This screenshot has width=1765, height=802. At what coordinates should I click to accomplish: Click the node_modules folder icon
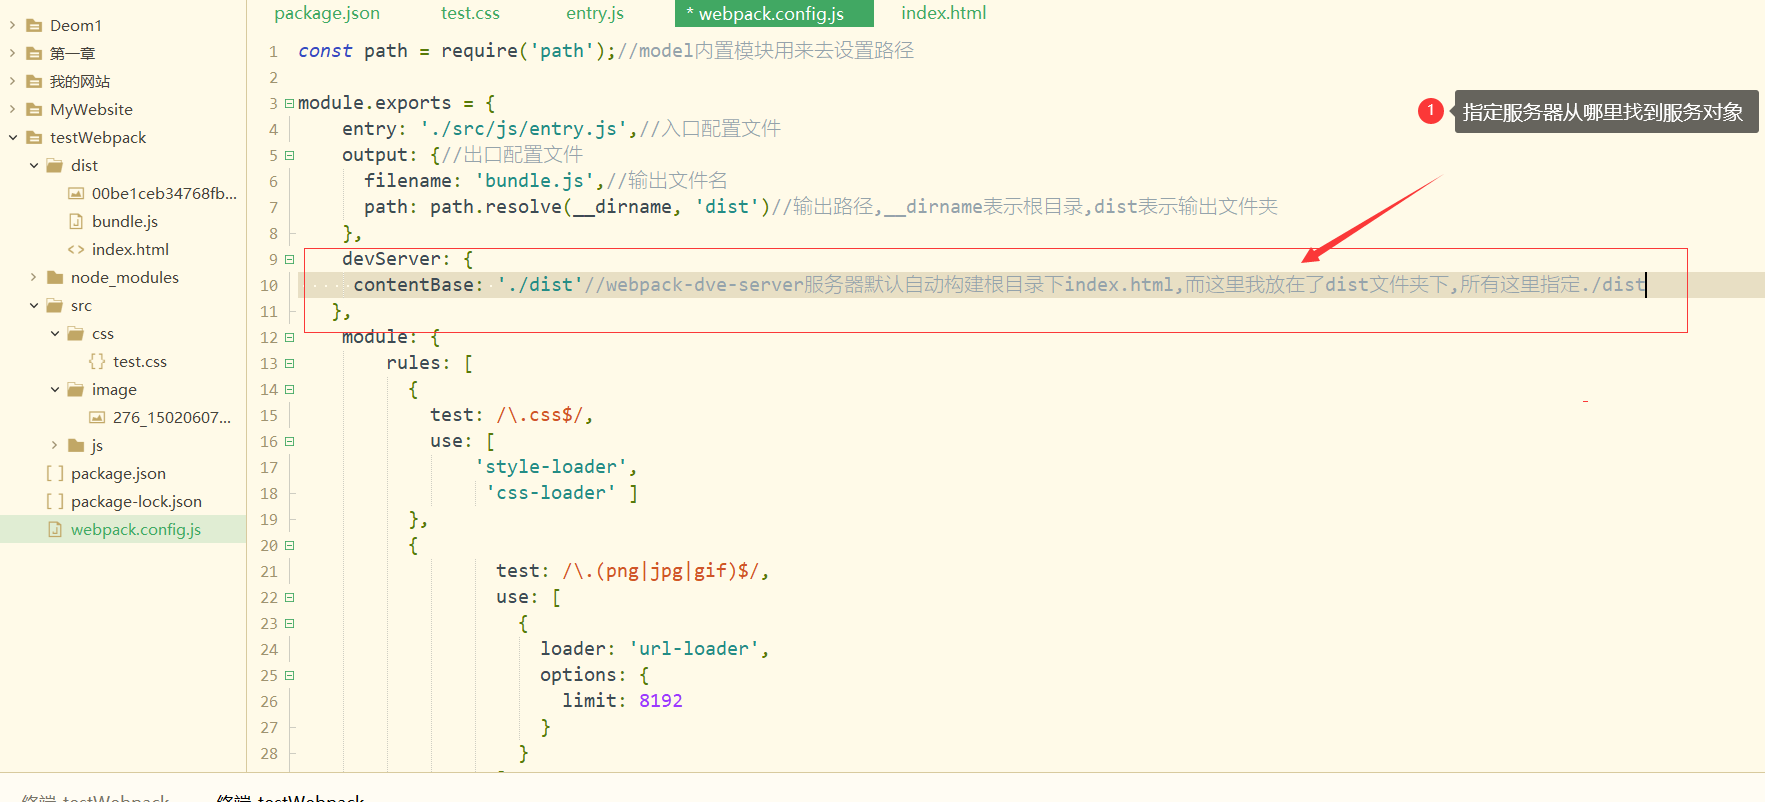pos(55,277)
